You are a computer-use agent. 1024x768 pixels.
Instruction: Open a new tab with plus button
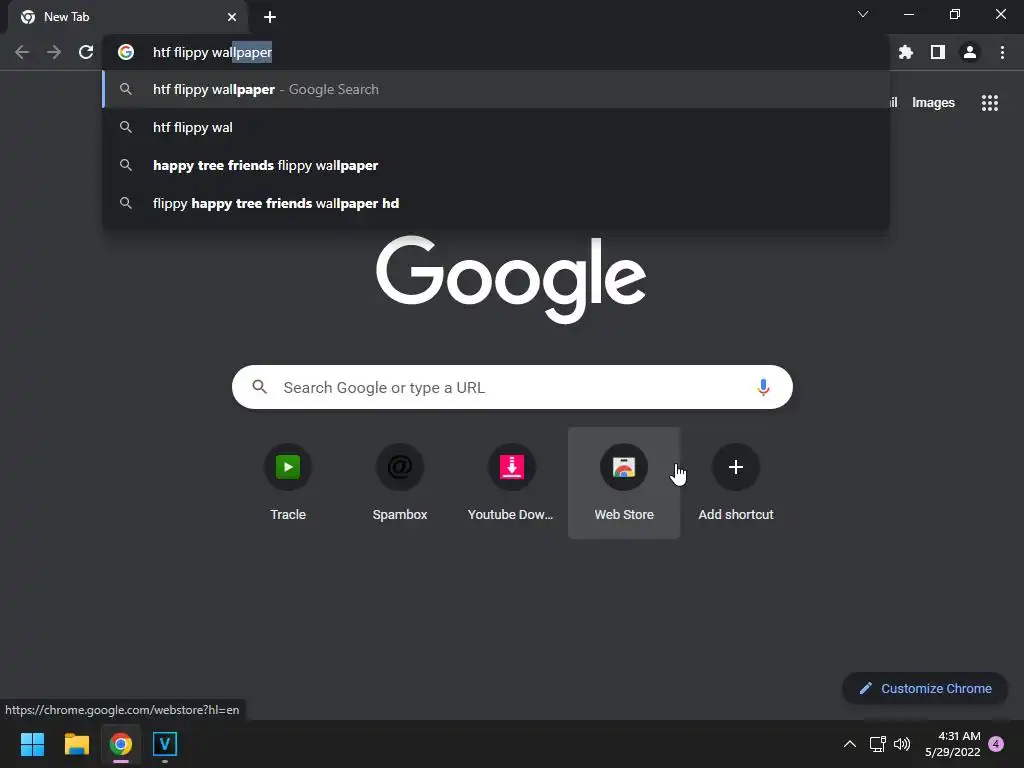click(270, 17)
